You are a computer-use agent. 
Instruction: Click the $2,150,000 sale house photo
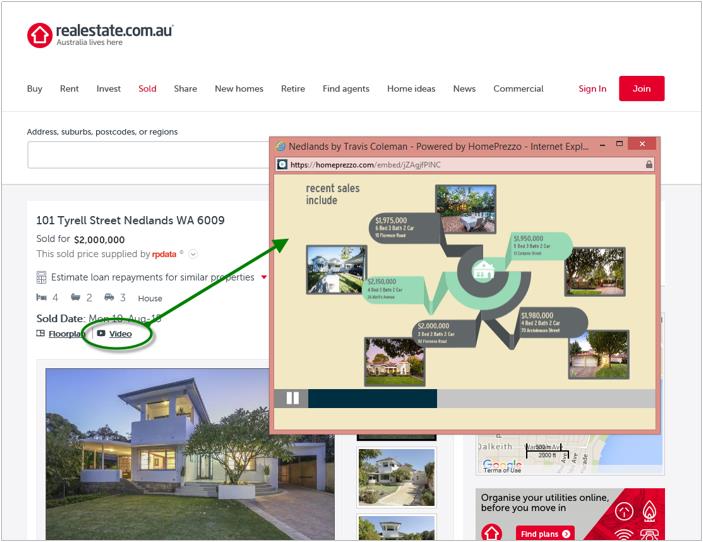tap(336, 269)
